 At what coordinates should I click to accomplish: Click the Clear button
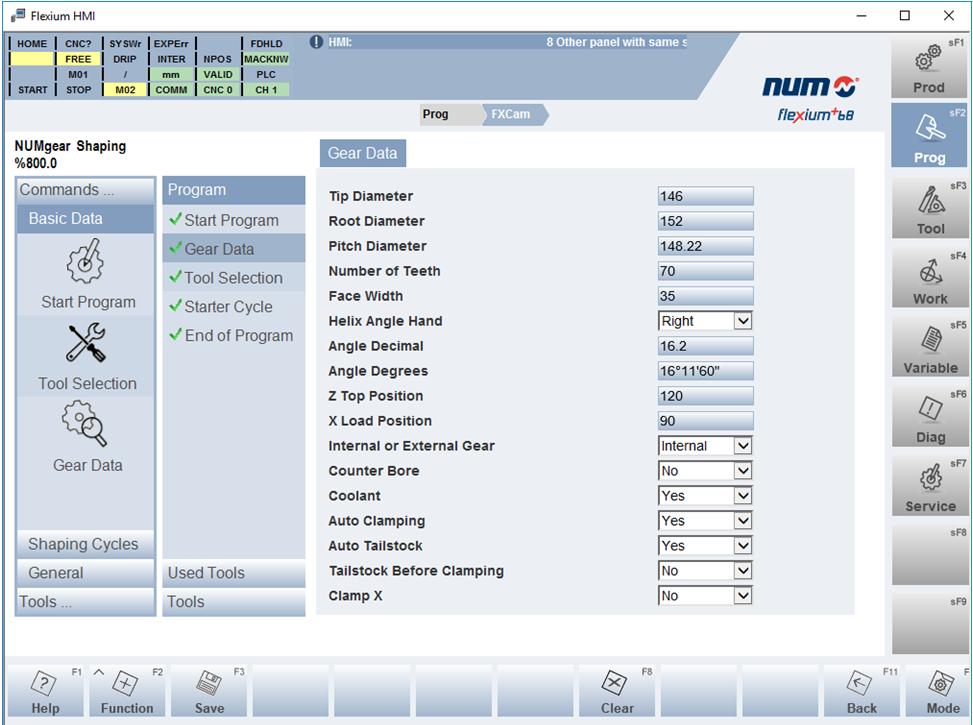(x=617, y=691)
